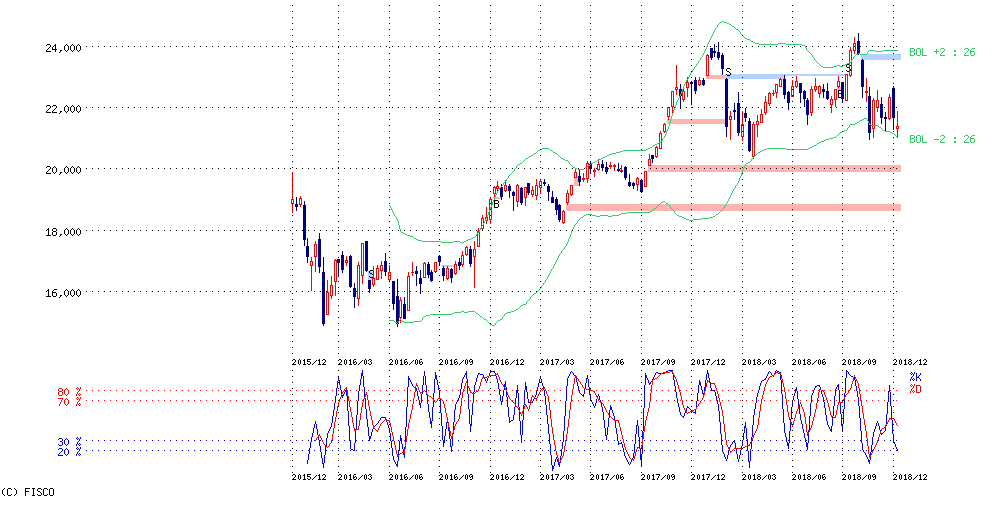Click the 80 % overbought level label

click(70, 391)
